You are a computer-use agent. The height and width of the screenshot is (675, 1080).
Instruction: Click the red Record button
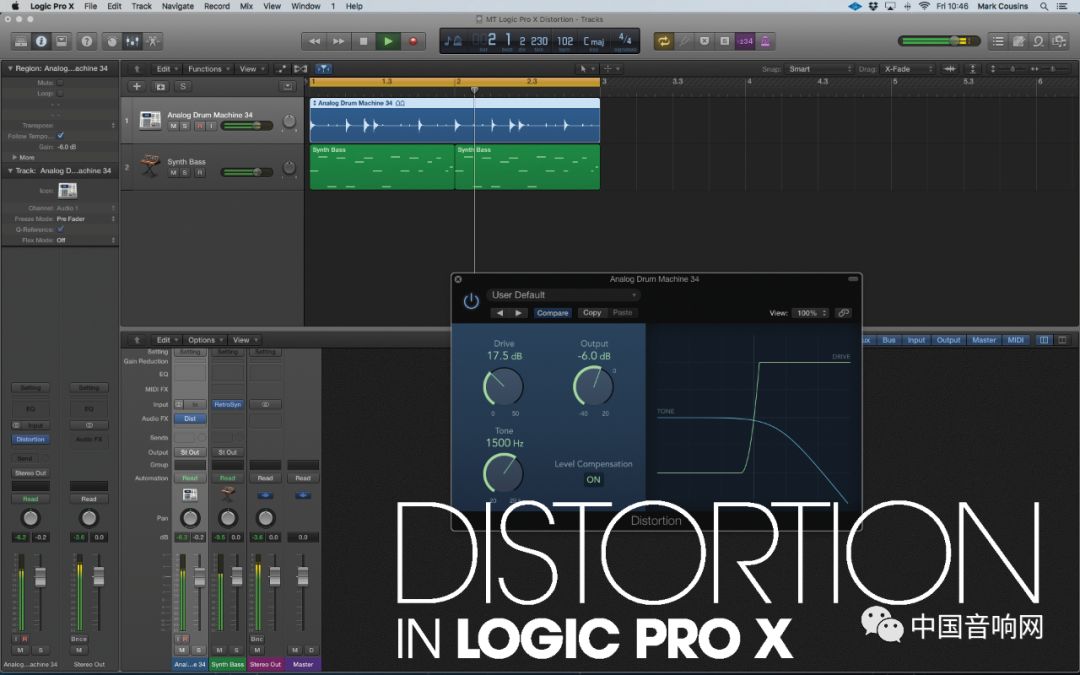click(413, 41)
